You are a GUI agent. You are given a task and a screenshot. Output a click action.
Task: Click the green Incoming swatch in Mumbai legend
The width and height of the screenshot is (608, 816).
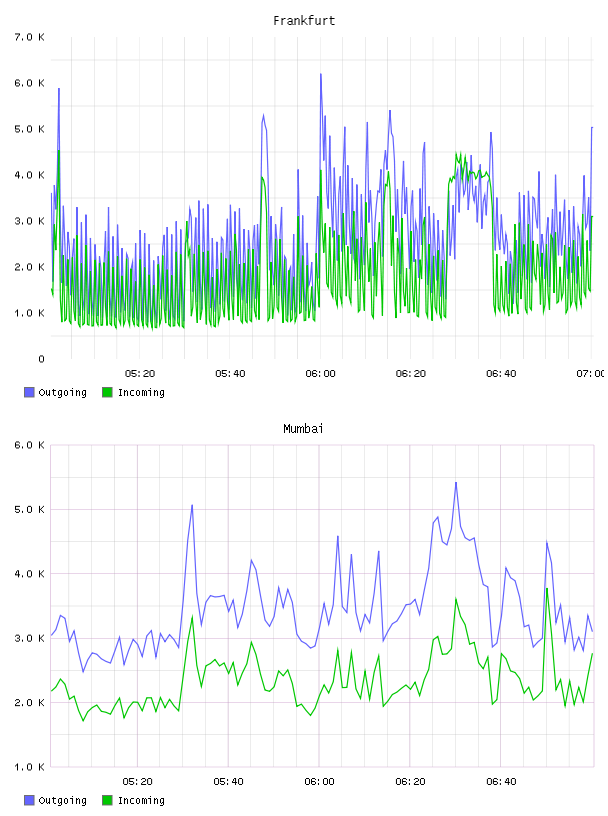point(107,800)
